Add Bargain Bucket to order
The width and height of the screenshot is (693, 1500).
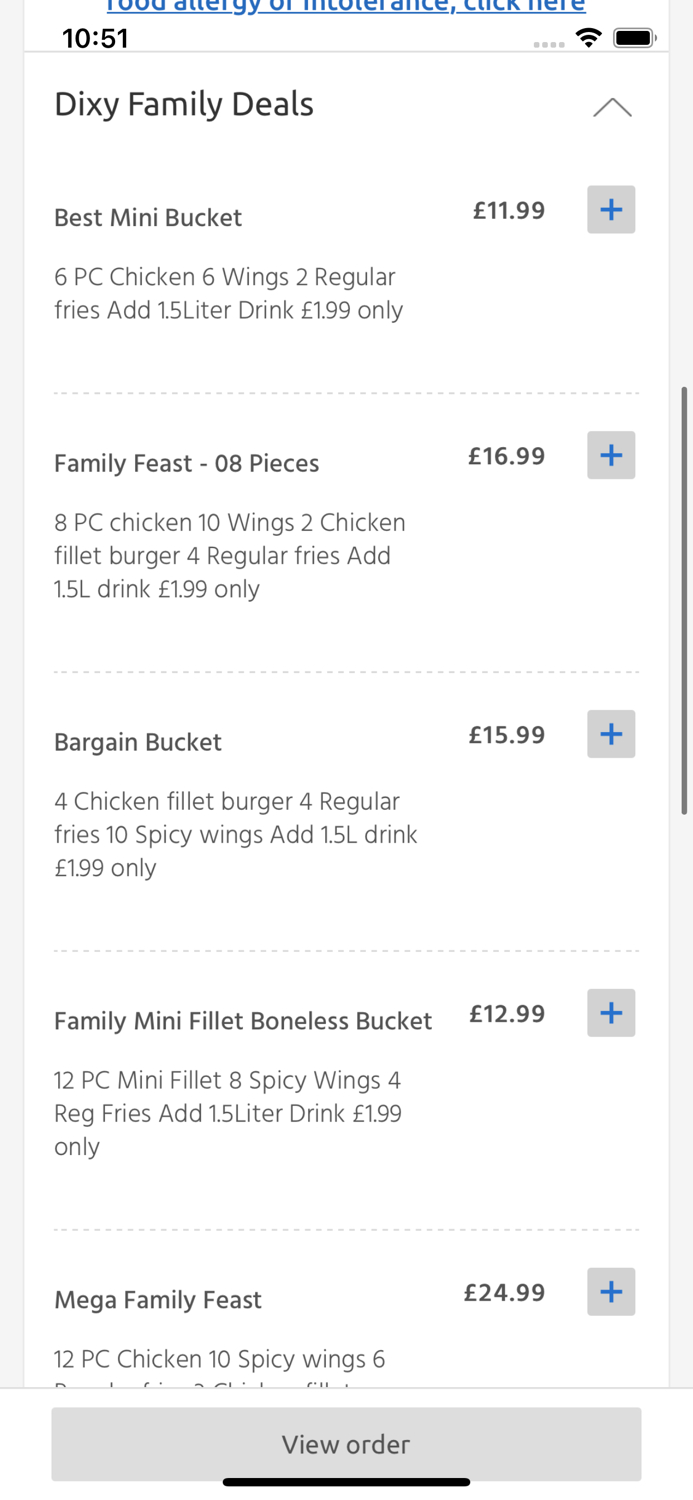[x=611, y=733]
